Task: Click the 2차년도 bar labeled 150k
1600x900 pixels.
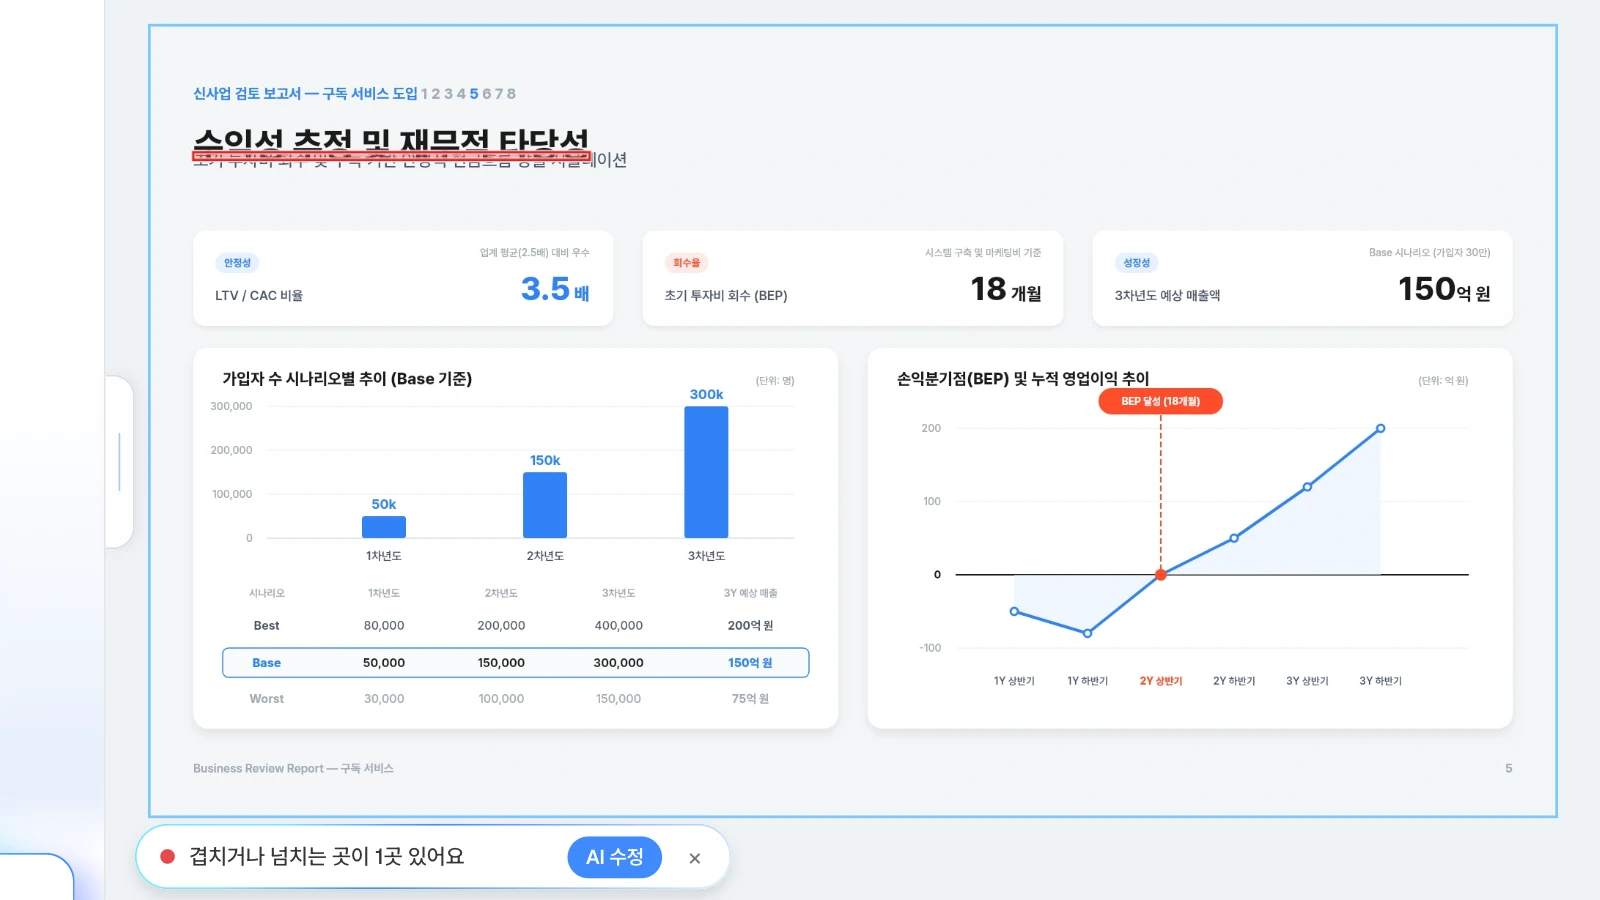Action: point(545,505)
